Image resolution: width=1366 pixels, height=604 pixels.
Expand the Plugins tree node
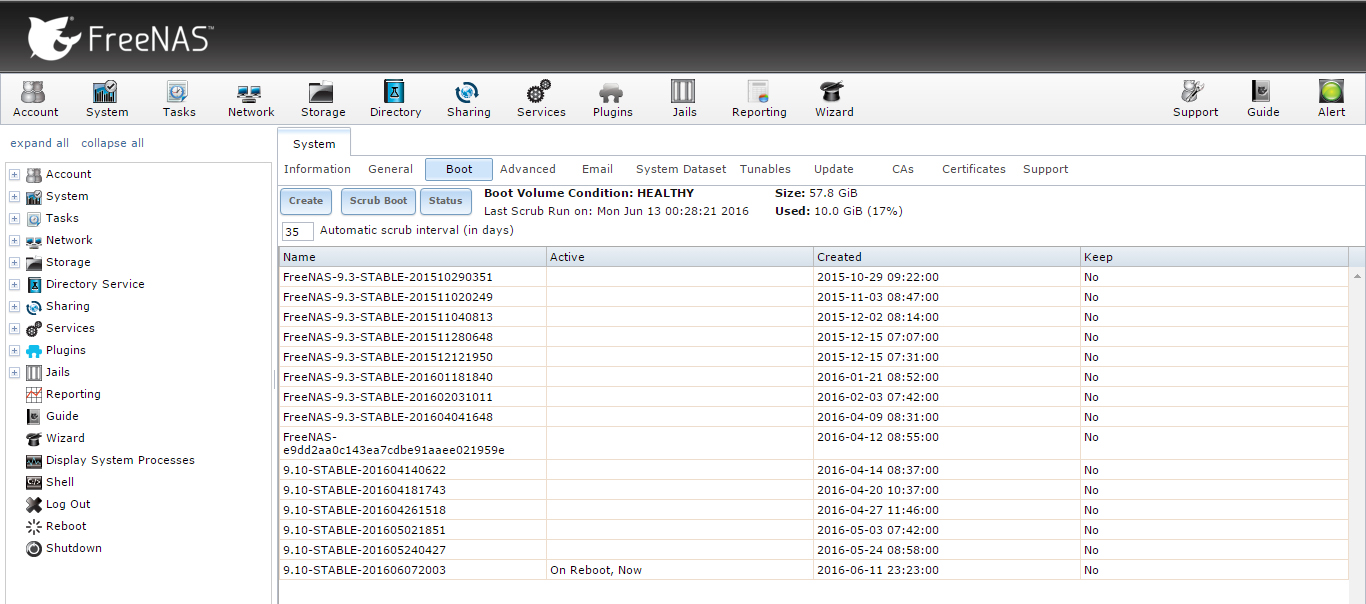click(x=15, y=350)
